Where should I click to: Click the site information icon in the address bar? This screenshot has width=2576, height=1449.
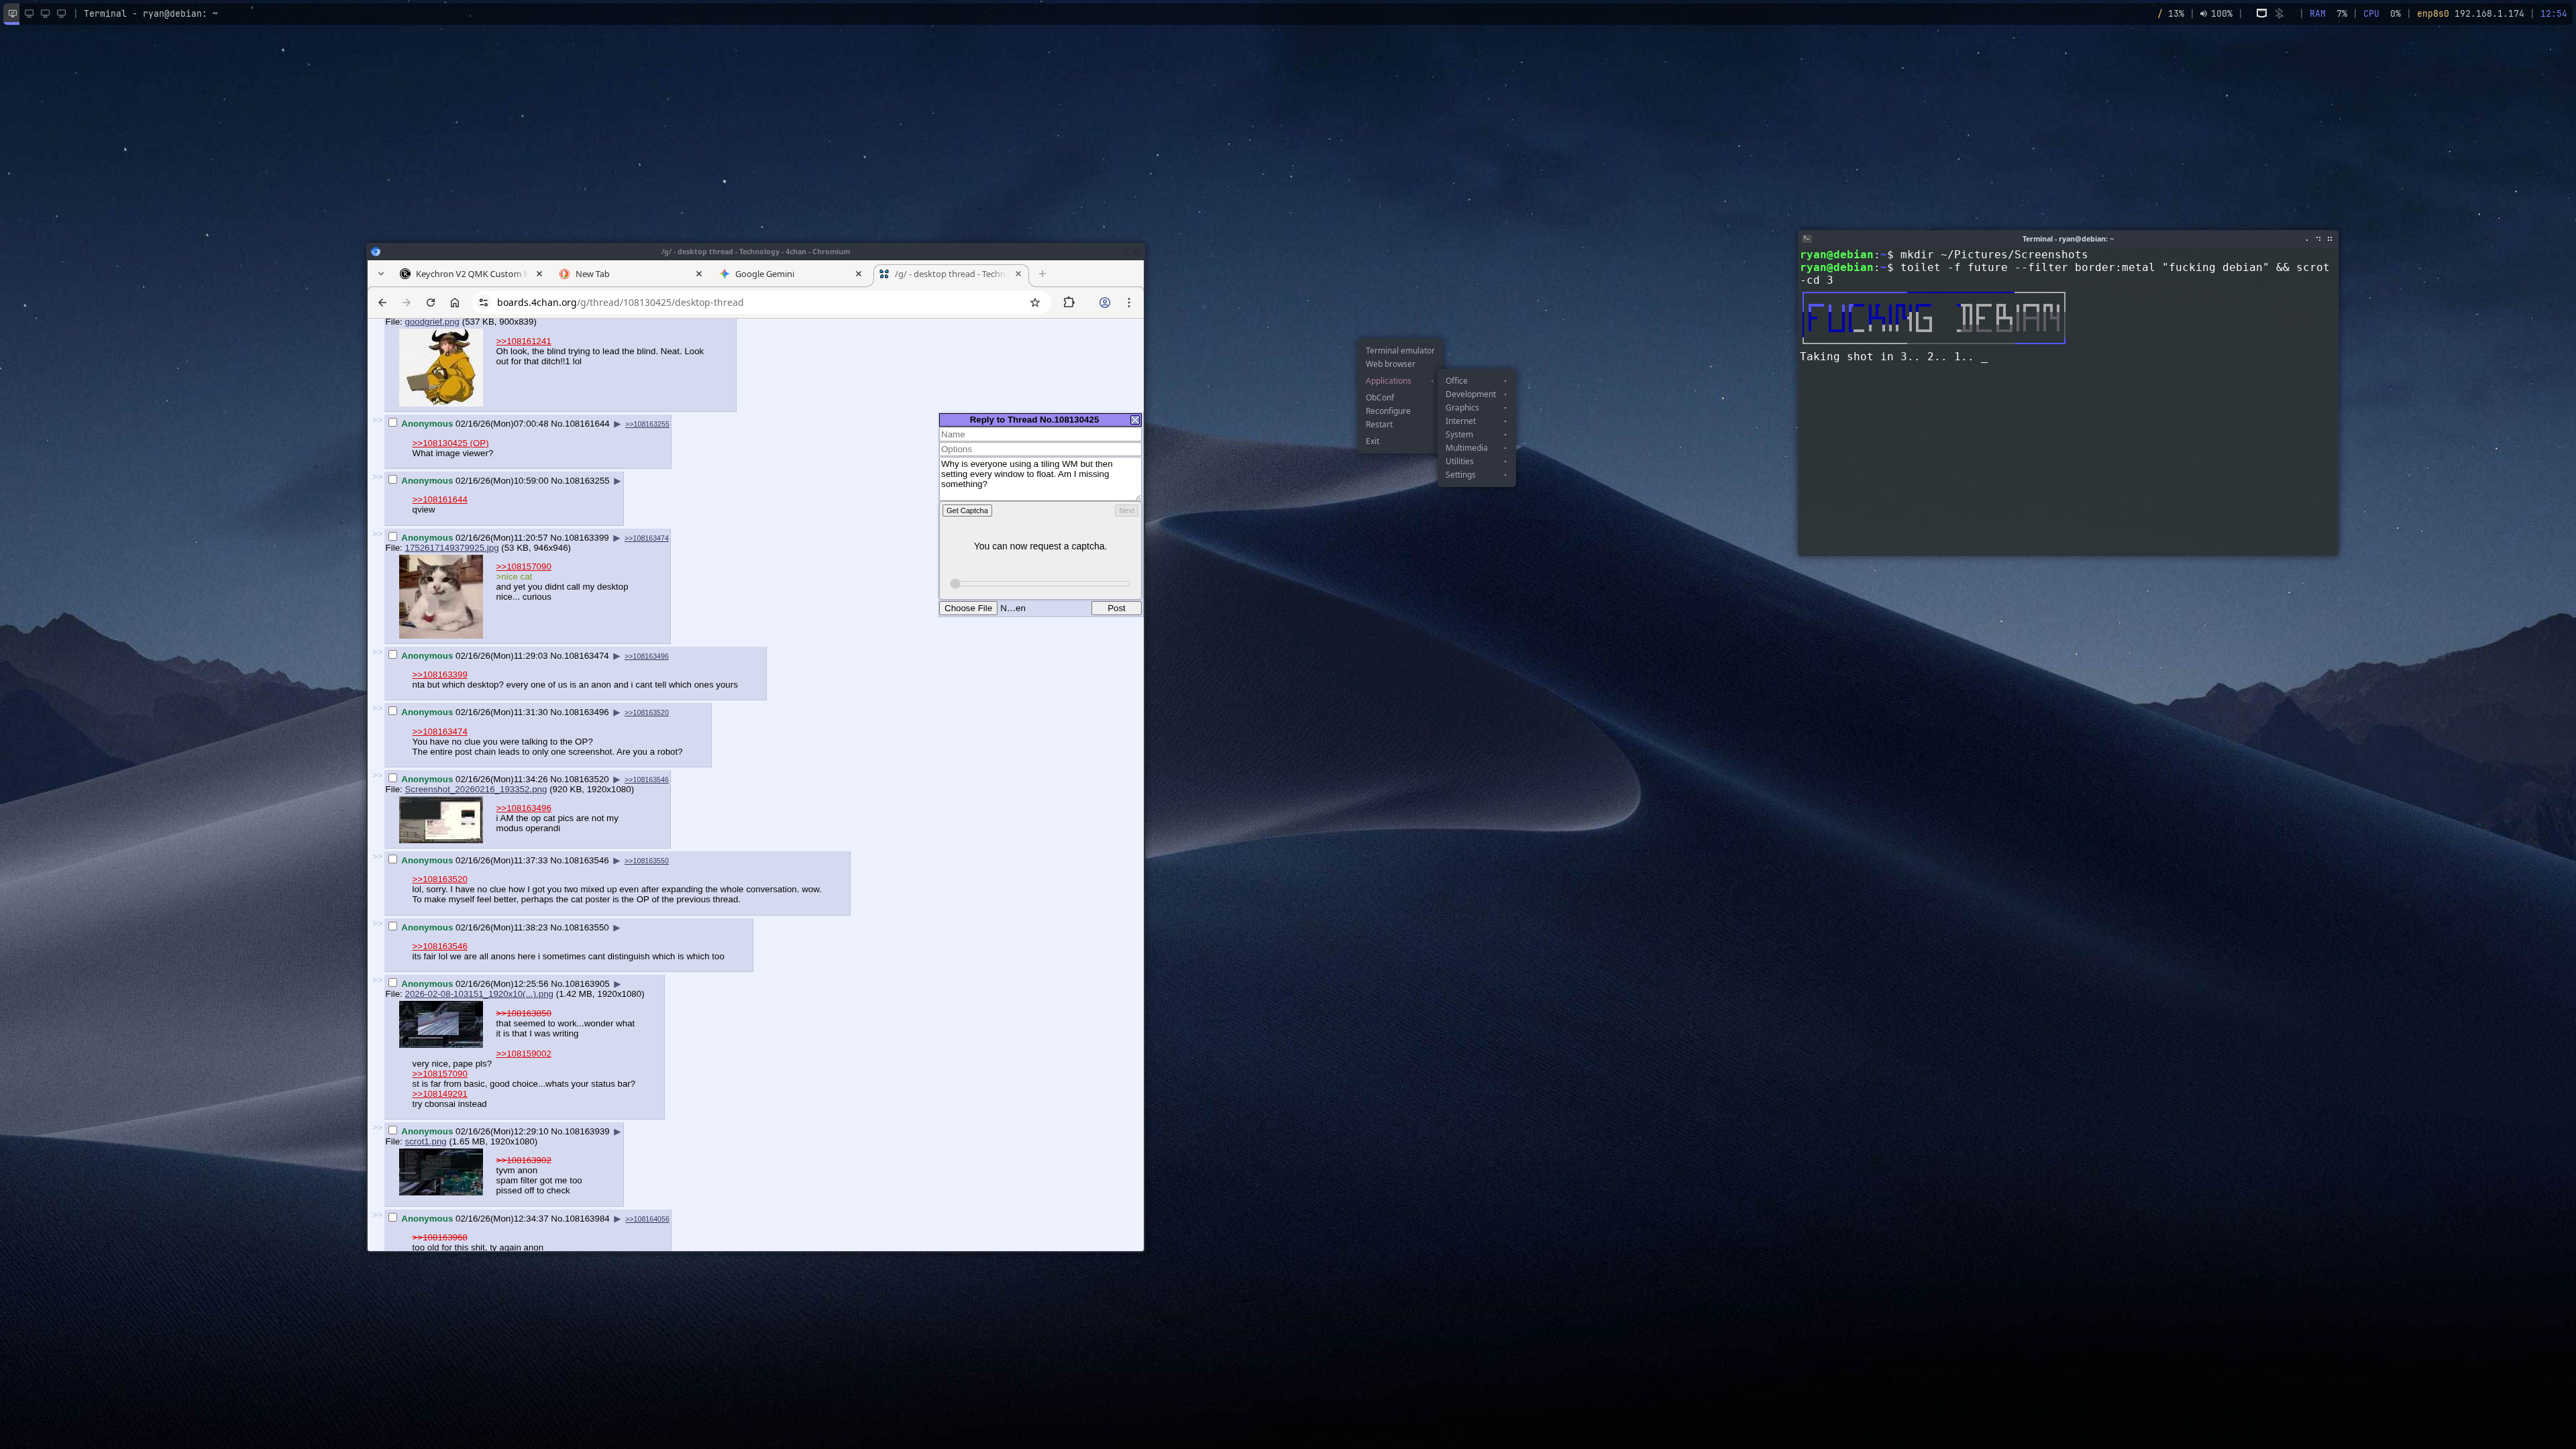(483, 303)
